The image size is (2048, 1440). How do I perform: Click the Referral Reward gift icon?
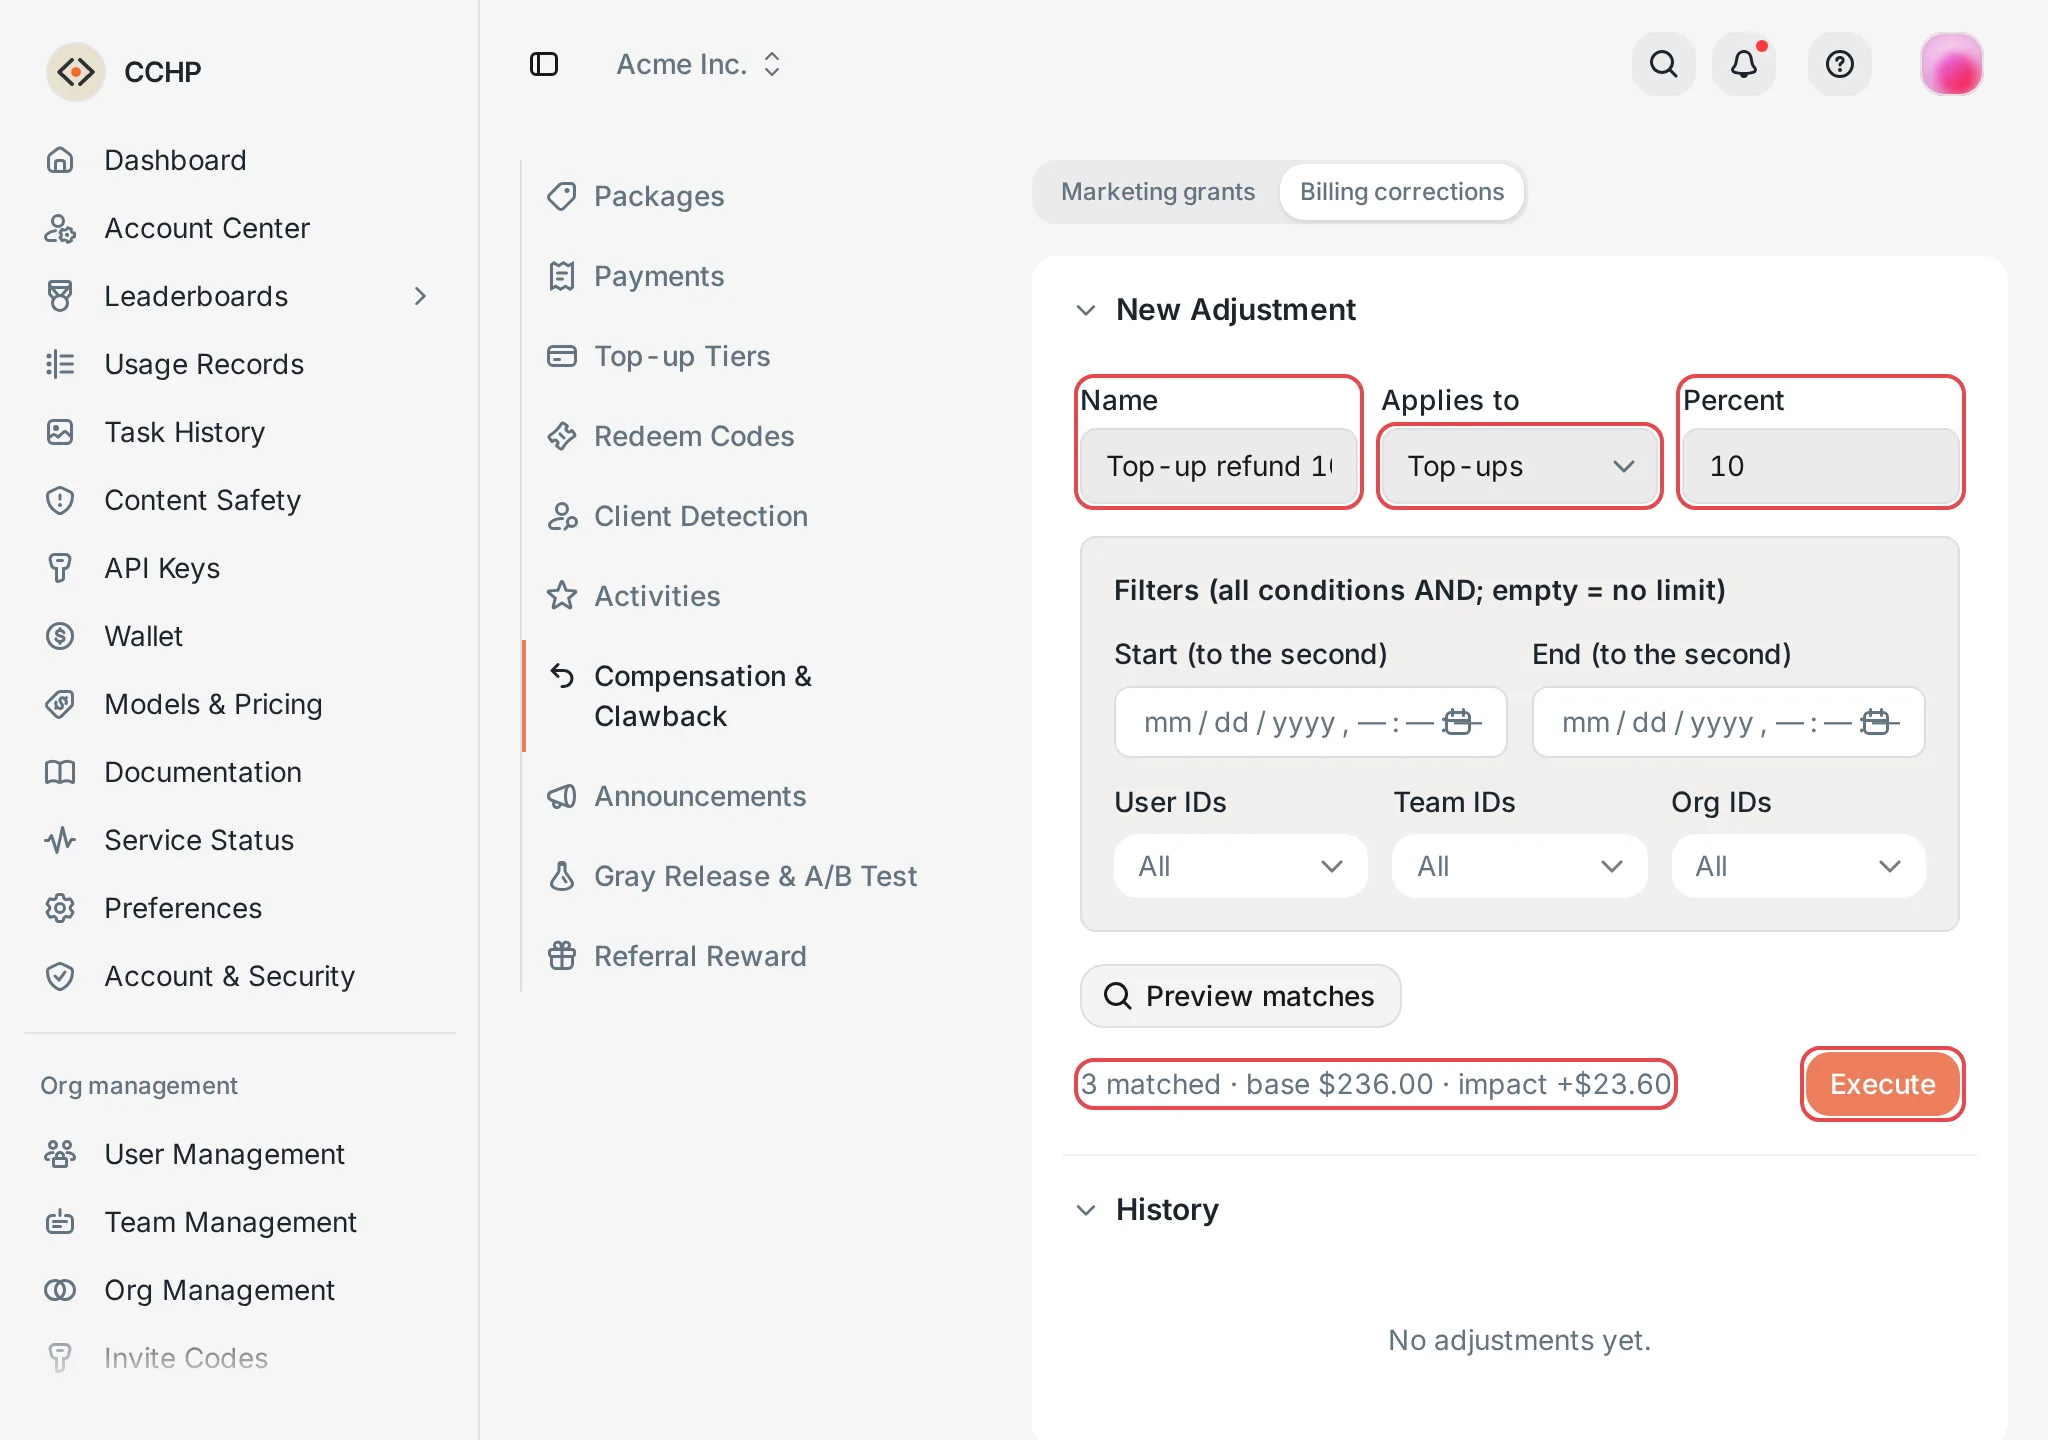[x=562, y=956]
